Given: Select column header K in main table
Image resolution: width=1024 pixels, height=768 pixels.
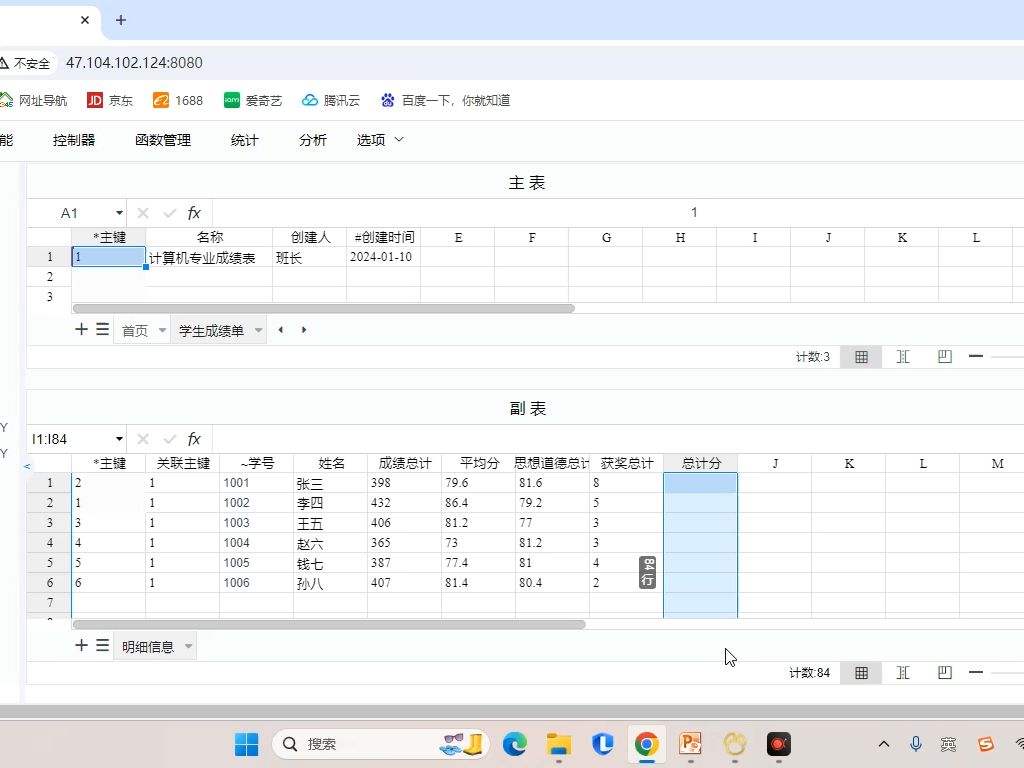Looking at the screenshot, I should 902,238.
